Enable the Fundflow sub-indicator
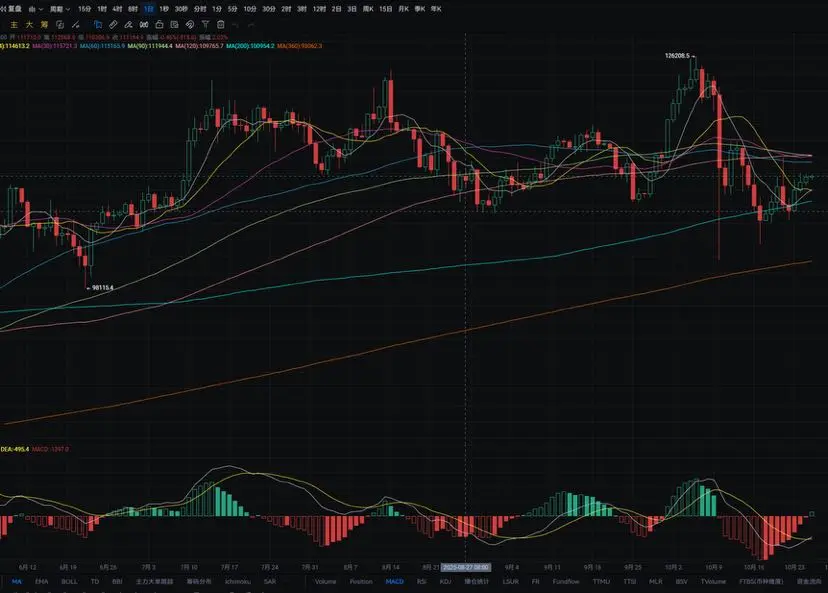The width and height of the screenshot is (828, 593). coord(566,581)
